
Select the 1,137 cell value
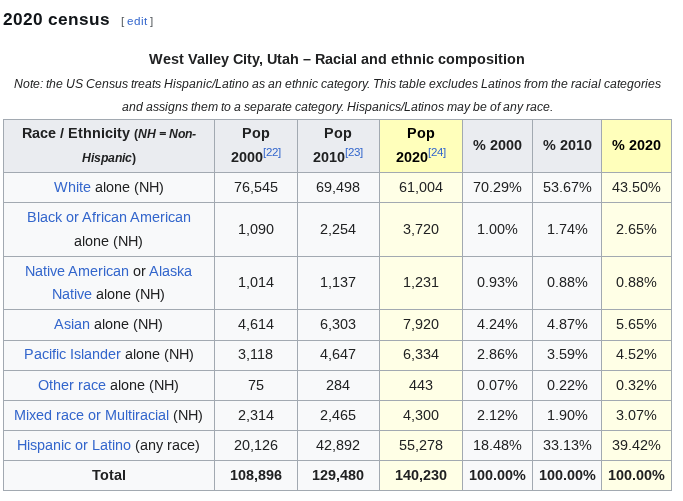tap(338, 282)
